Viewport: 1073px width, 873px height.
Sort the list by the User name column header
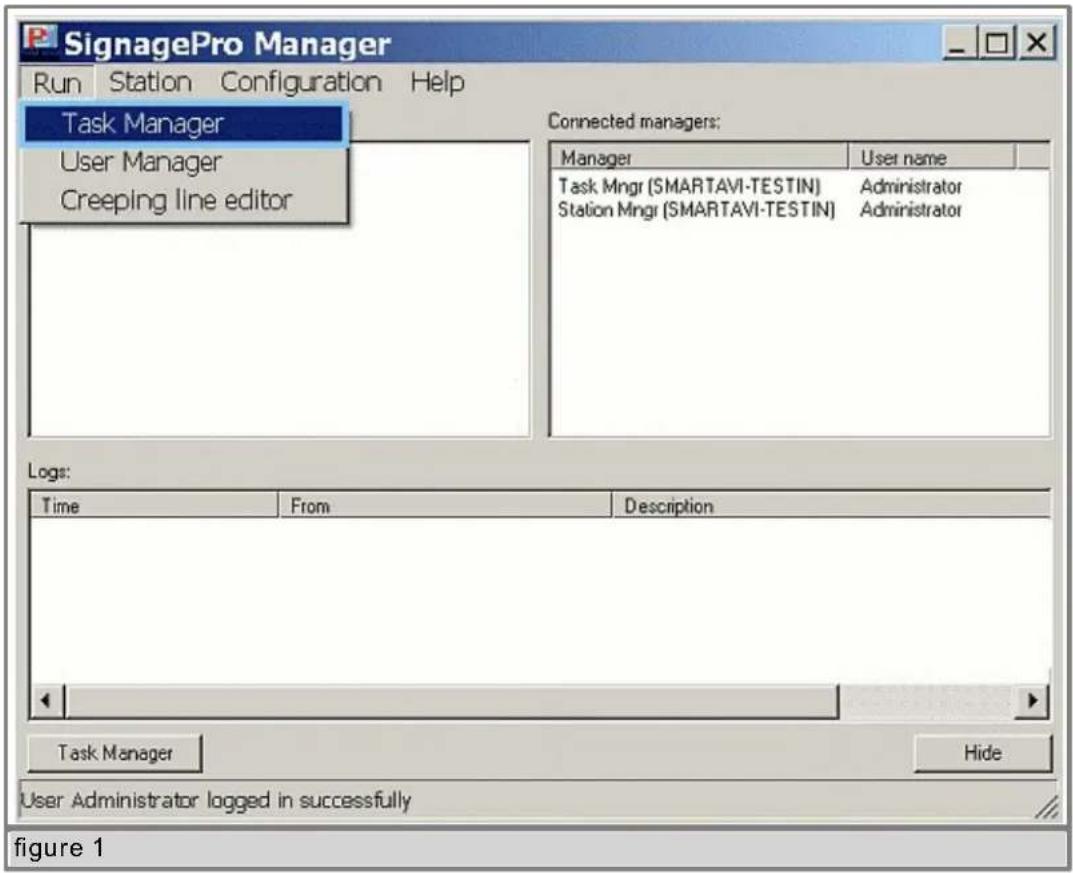(x=932, y=157)
